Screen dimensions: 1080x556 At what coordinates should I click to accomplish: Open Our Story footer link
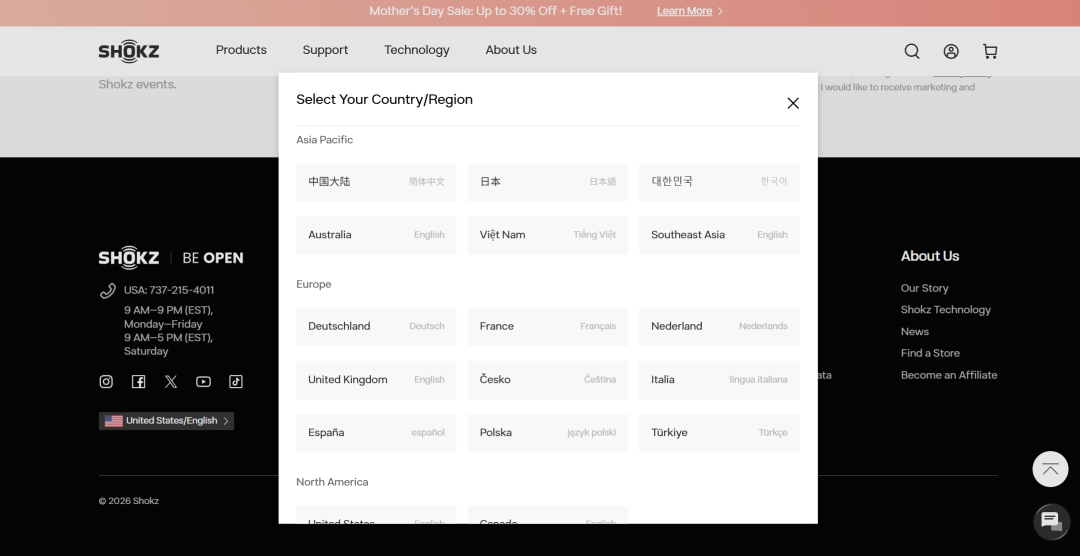pyautogui.click(x=924, y=289)
